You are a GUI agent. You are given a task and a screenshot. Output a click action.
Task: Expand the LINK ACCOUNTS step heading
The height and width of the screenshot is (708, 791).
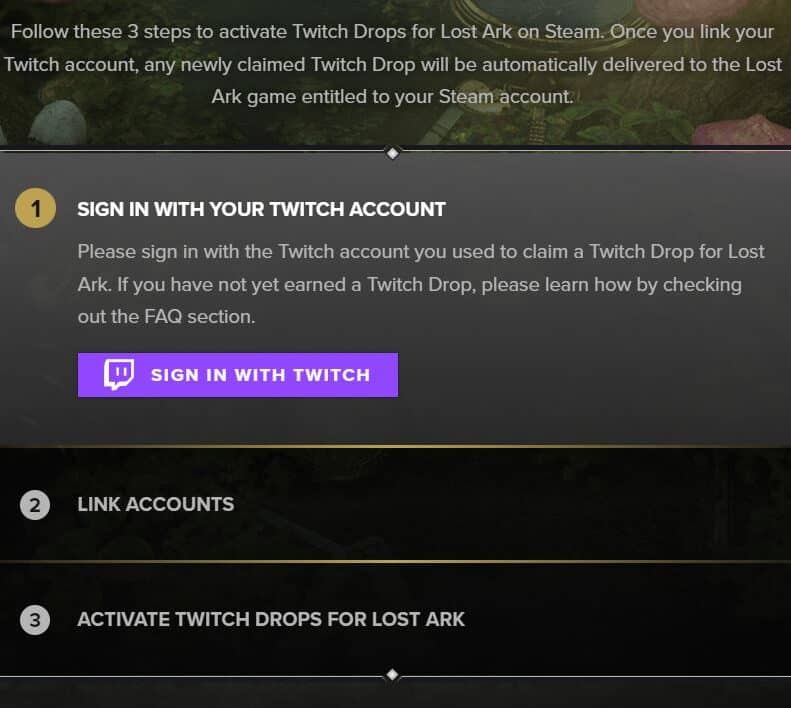click(155, 504)
